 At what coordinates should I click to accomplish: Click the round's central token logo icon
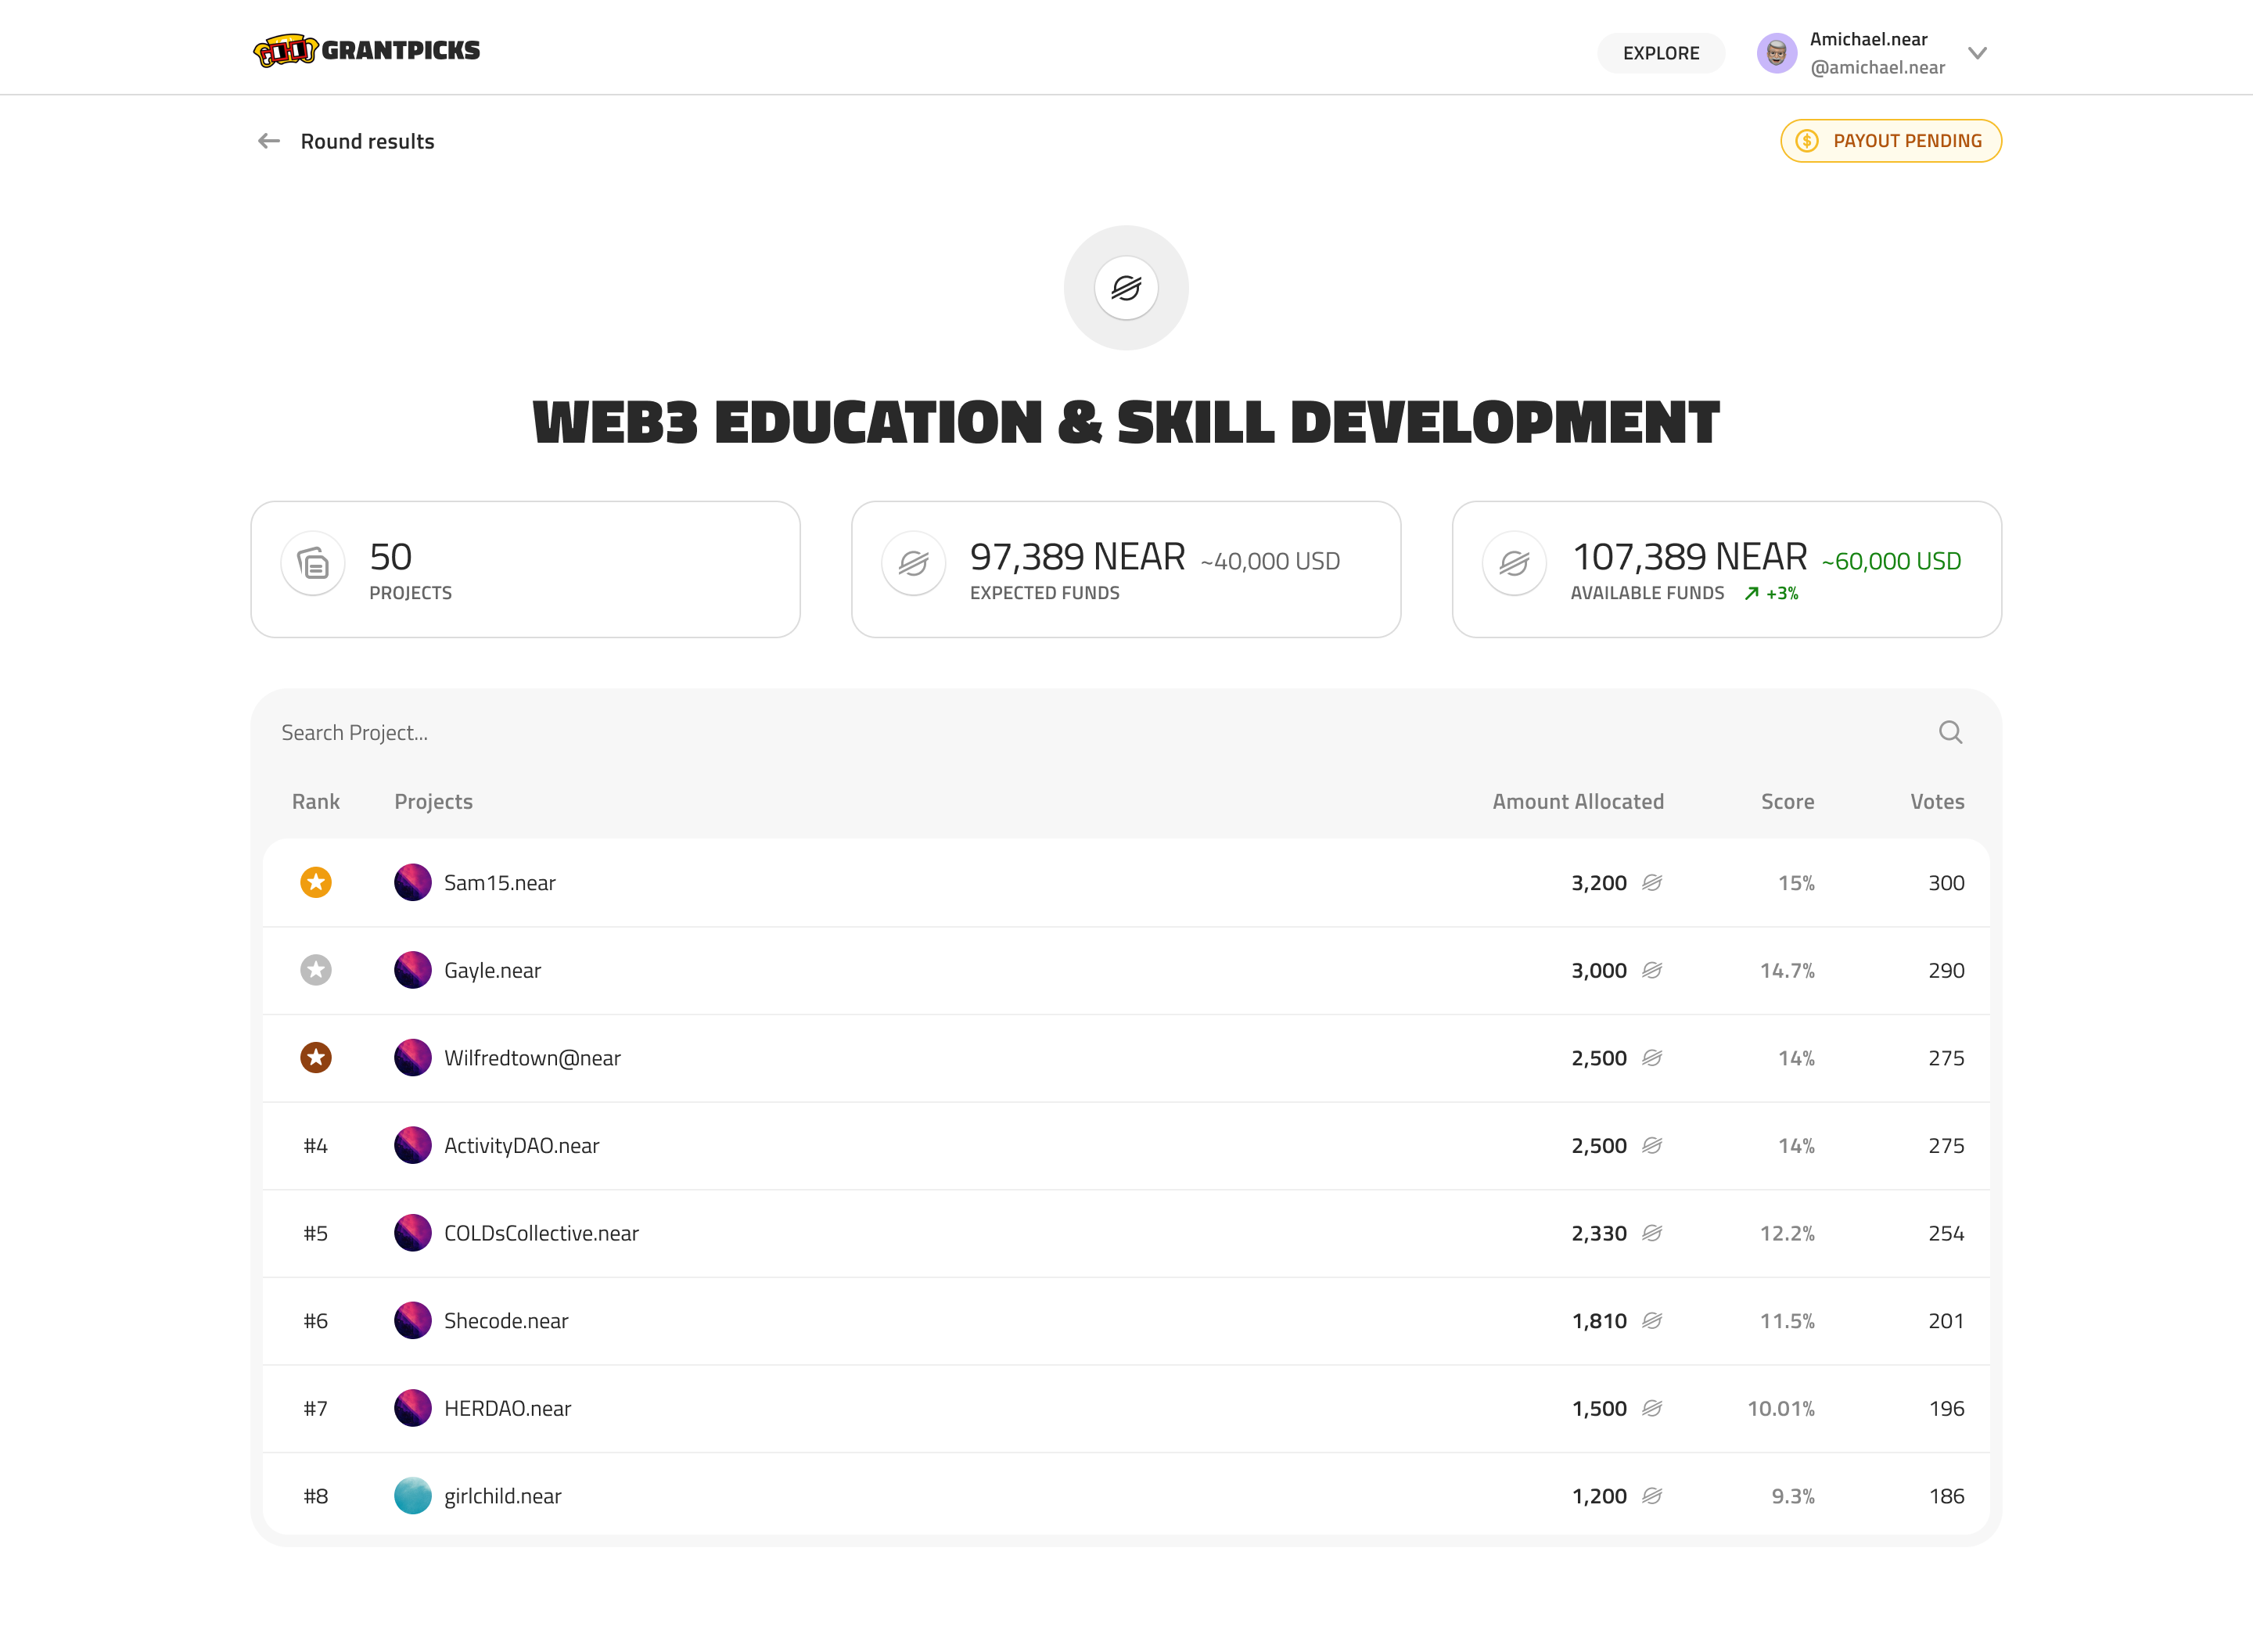point(1126,288)
